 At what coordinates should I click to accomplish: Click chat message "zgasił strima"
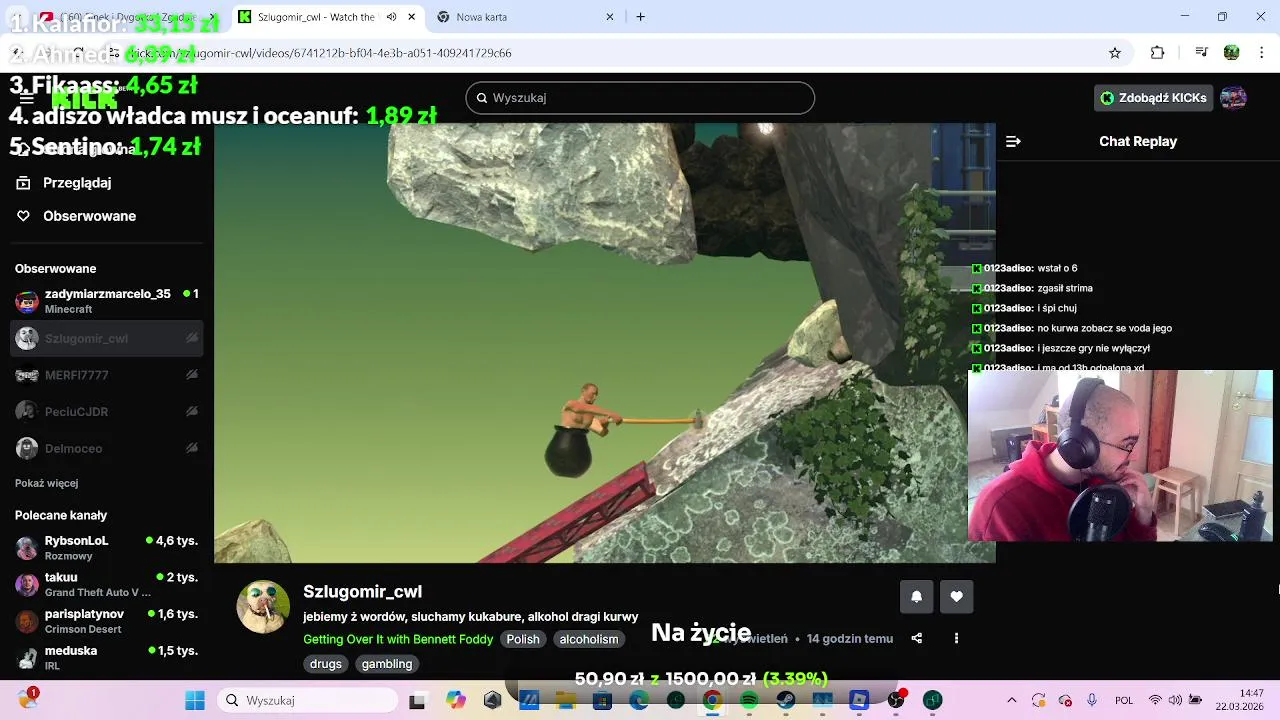1065,288
